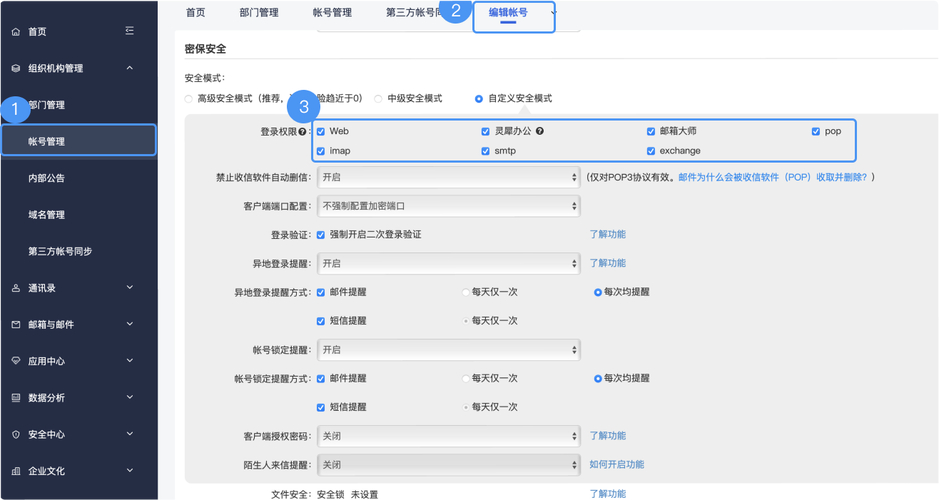Click the home icon beside 首页 in sidebar
The image size is (939, 500).
(16, 32)
